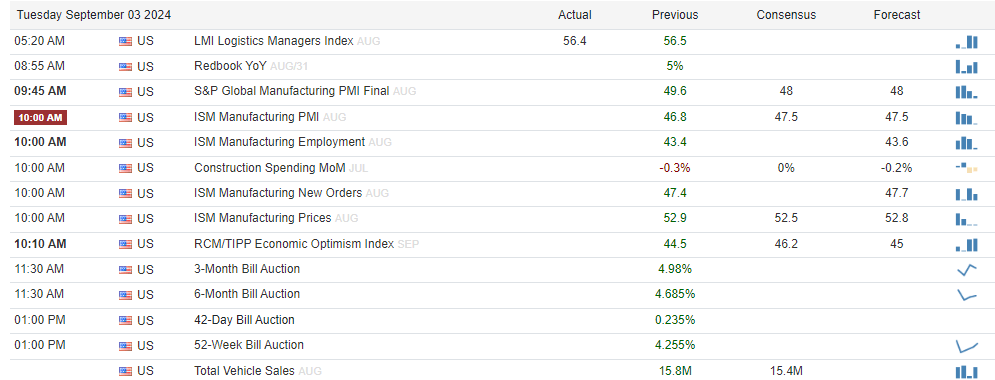Click previous value 0.235%

[x=675, y=320]
